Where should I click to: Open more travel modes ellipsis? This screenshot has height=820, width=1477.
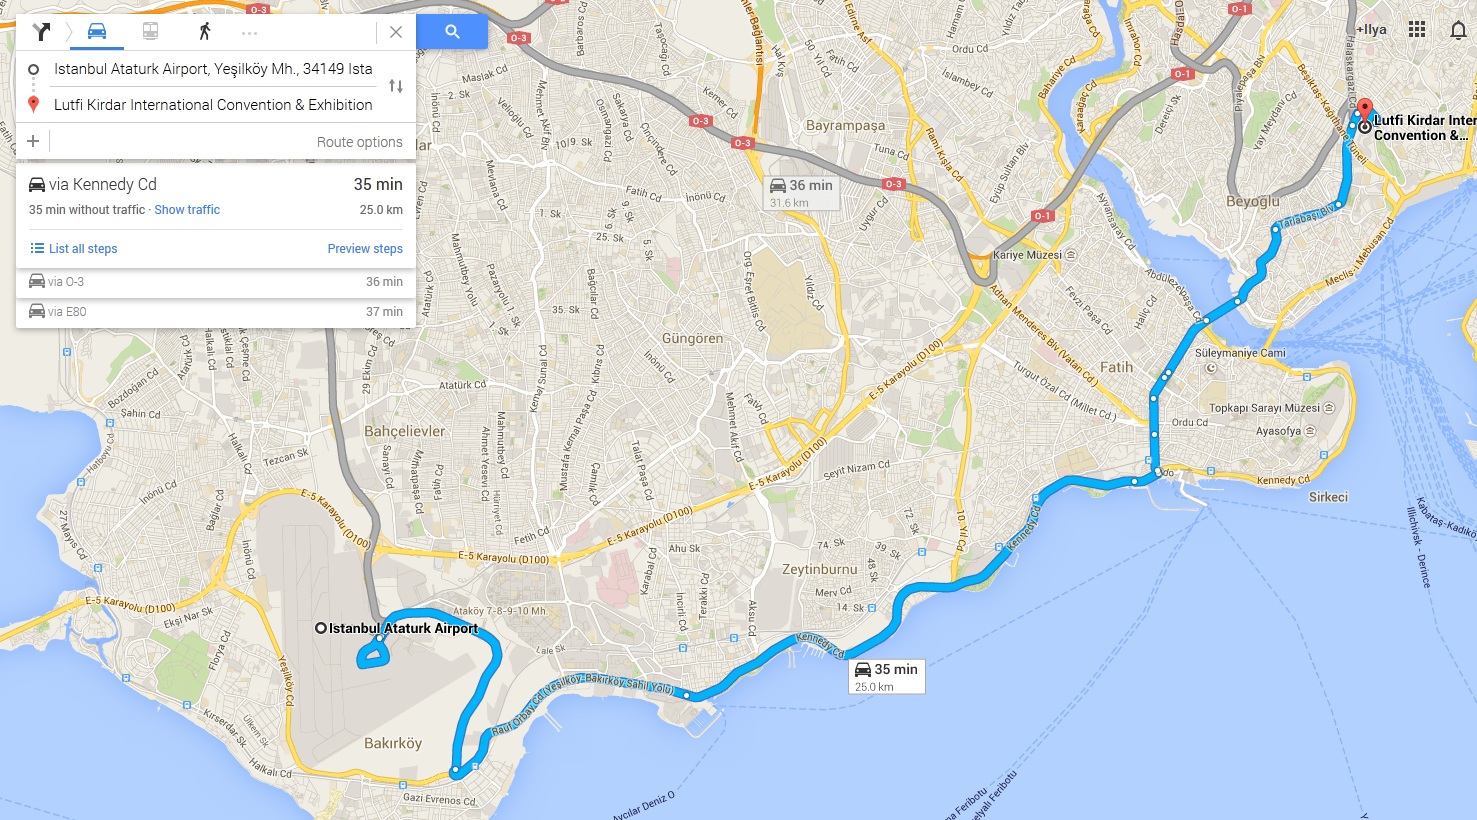pyautogui.click(x=249, y=33)
